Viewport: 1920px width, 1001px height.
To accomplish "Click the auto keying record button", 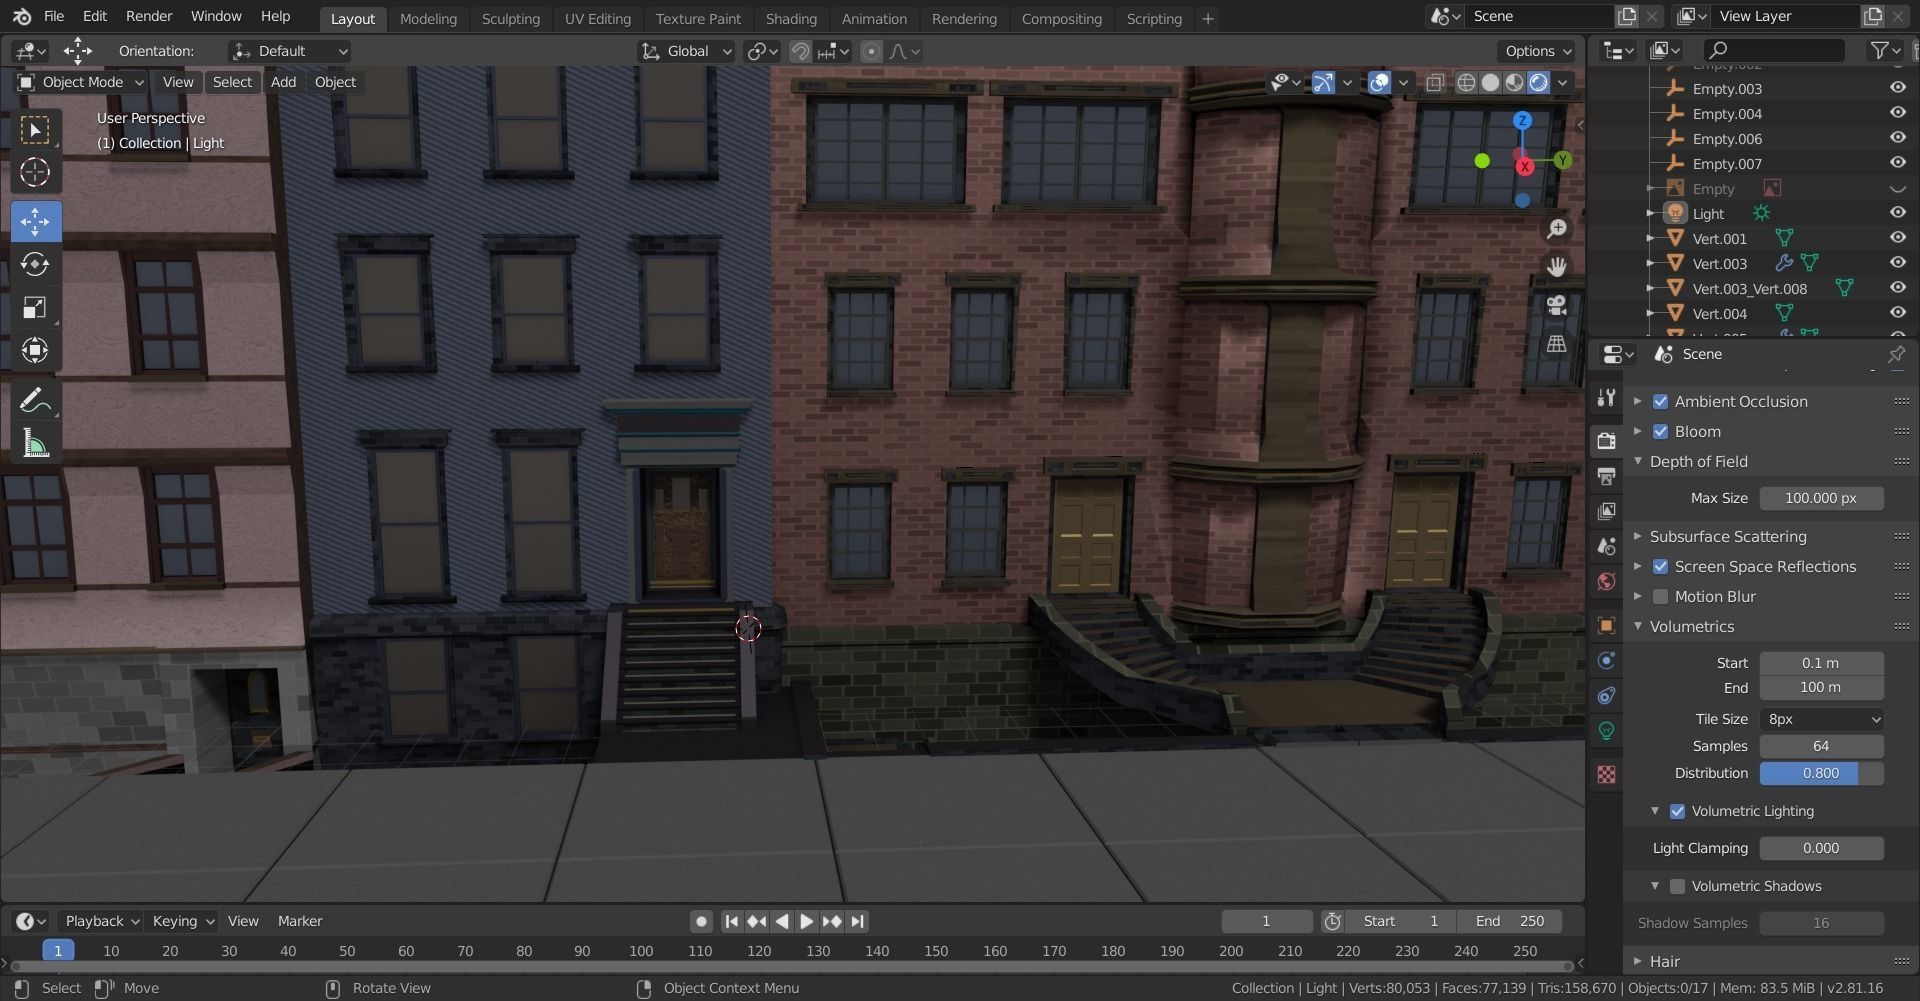I will click(x=701, y=922).
